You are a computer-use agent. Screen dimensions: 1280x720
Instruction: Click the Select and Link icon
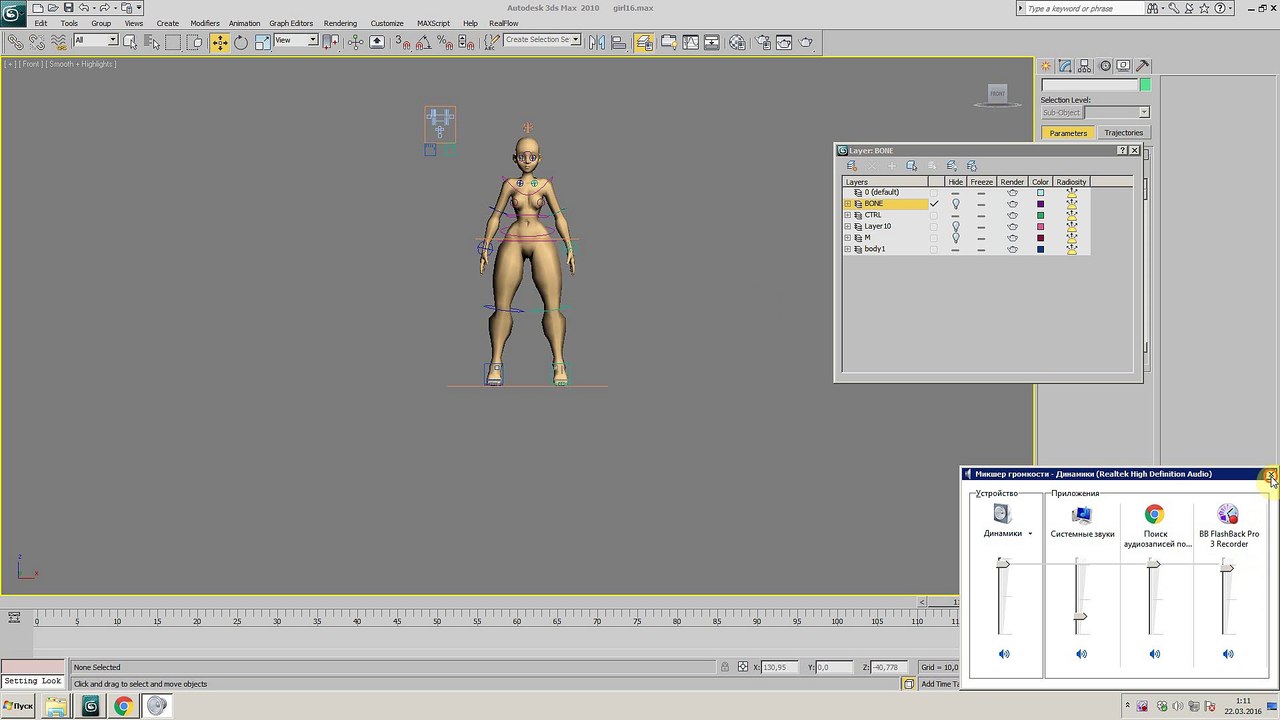[15, 42]
